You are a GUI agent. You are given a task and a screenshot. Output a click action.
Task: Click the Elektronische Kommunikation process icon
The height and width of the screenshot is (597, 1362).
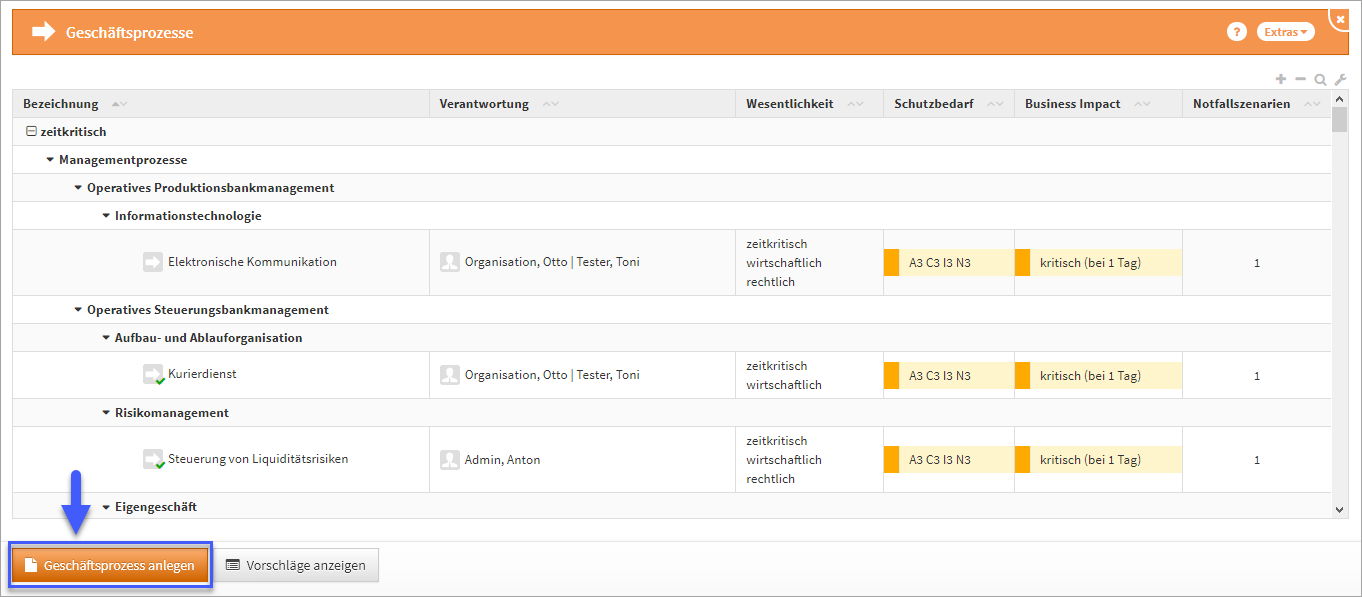point(152,262)
